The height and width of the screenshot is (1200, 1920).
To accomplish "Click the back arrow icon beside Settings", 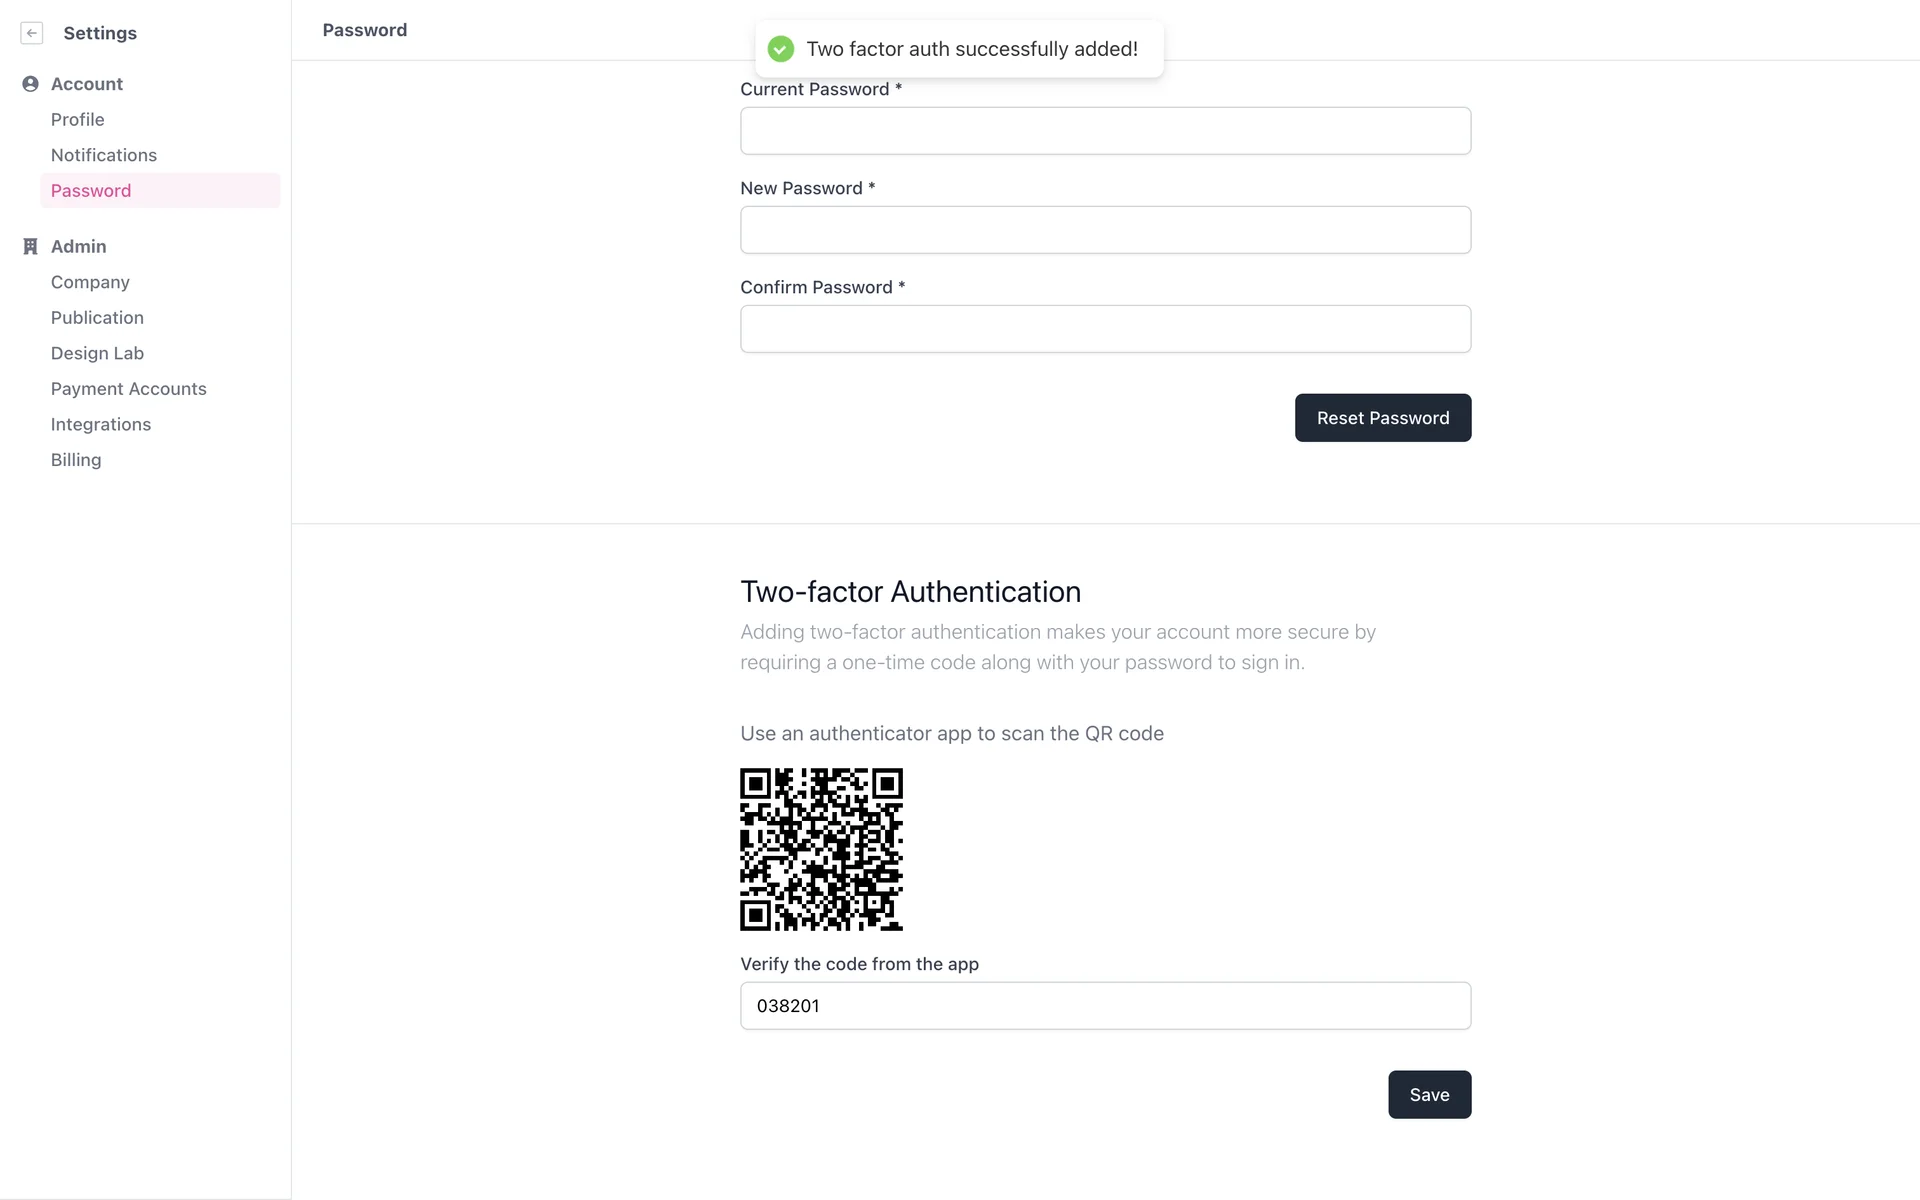I will click(32, 33).
